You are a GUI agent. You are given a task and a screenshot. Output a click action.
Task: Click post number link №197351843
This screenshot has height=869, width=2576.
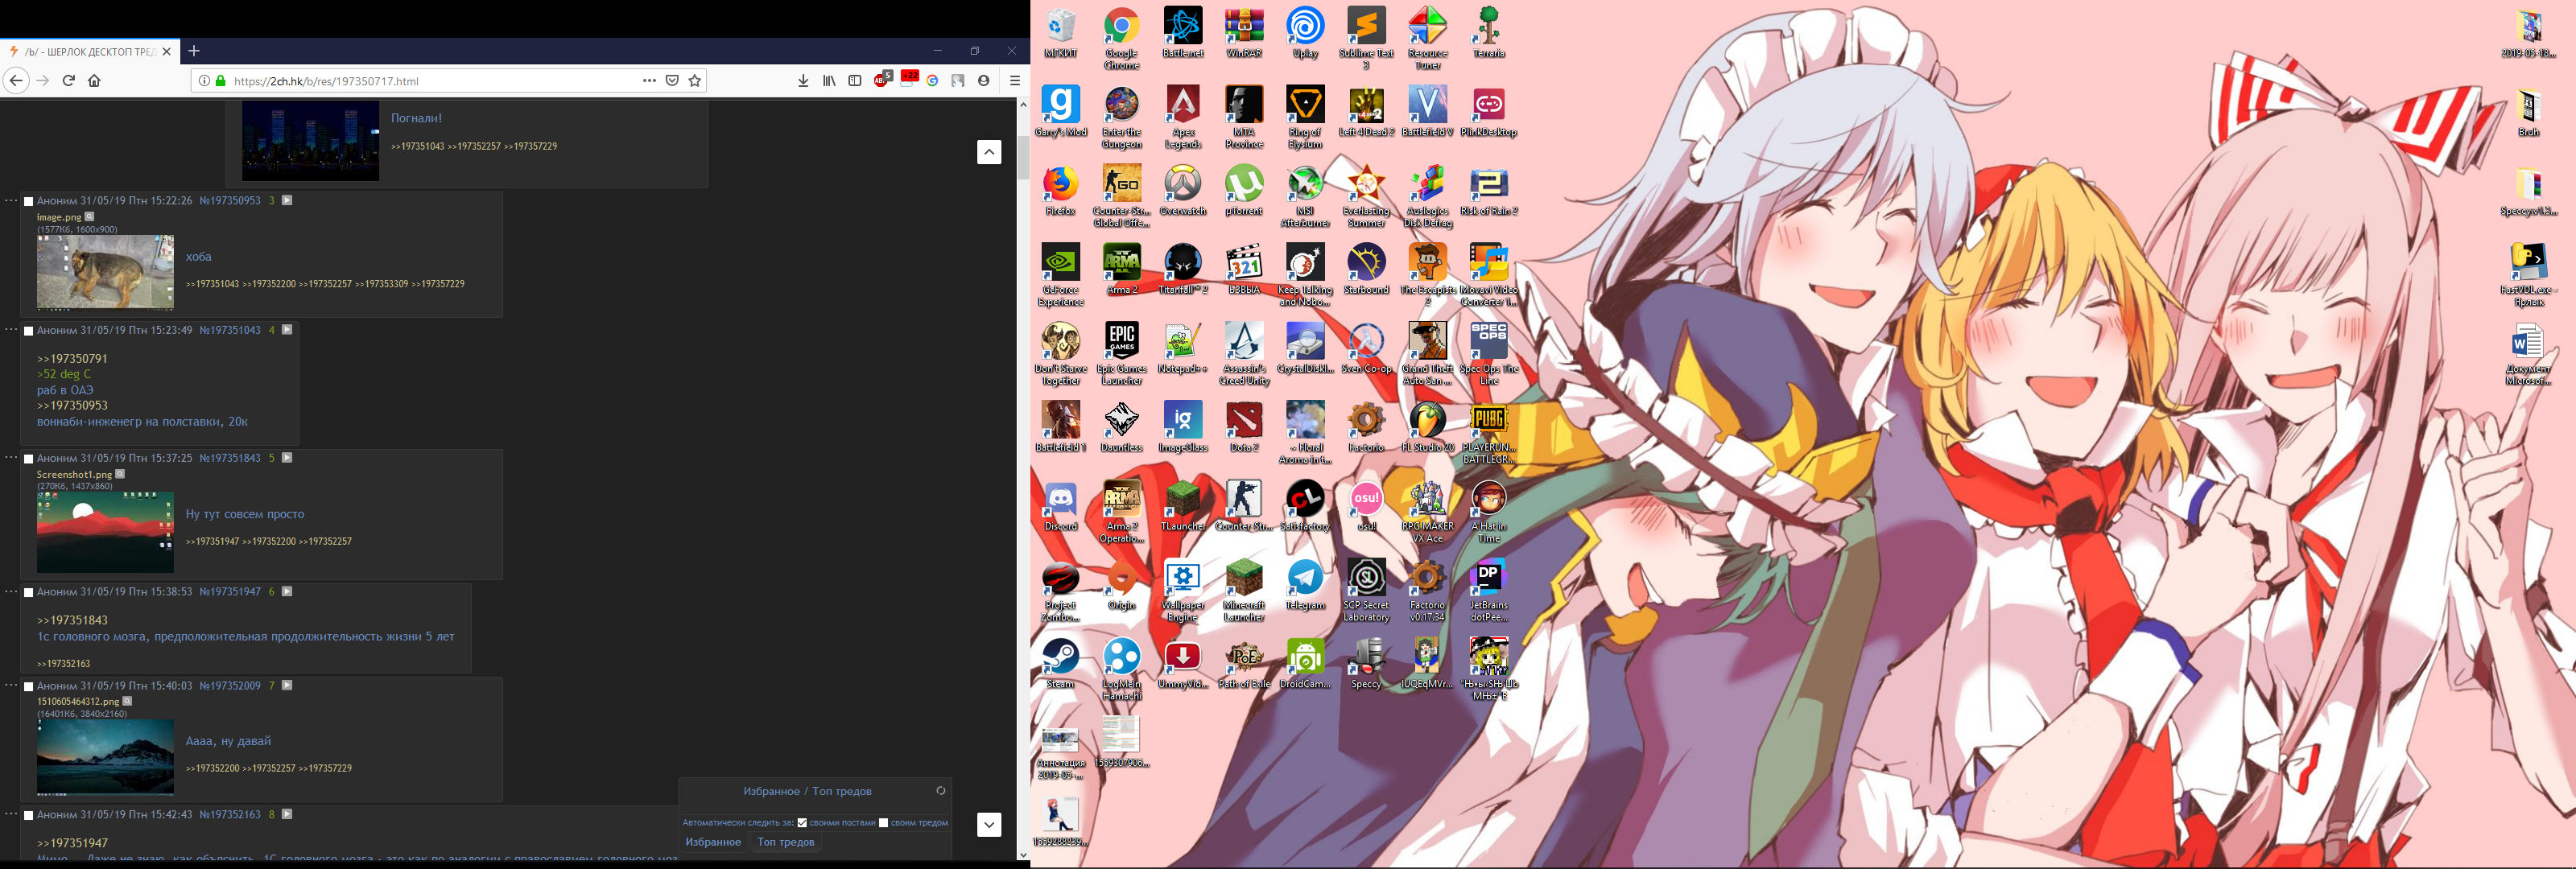[230, 458]
